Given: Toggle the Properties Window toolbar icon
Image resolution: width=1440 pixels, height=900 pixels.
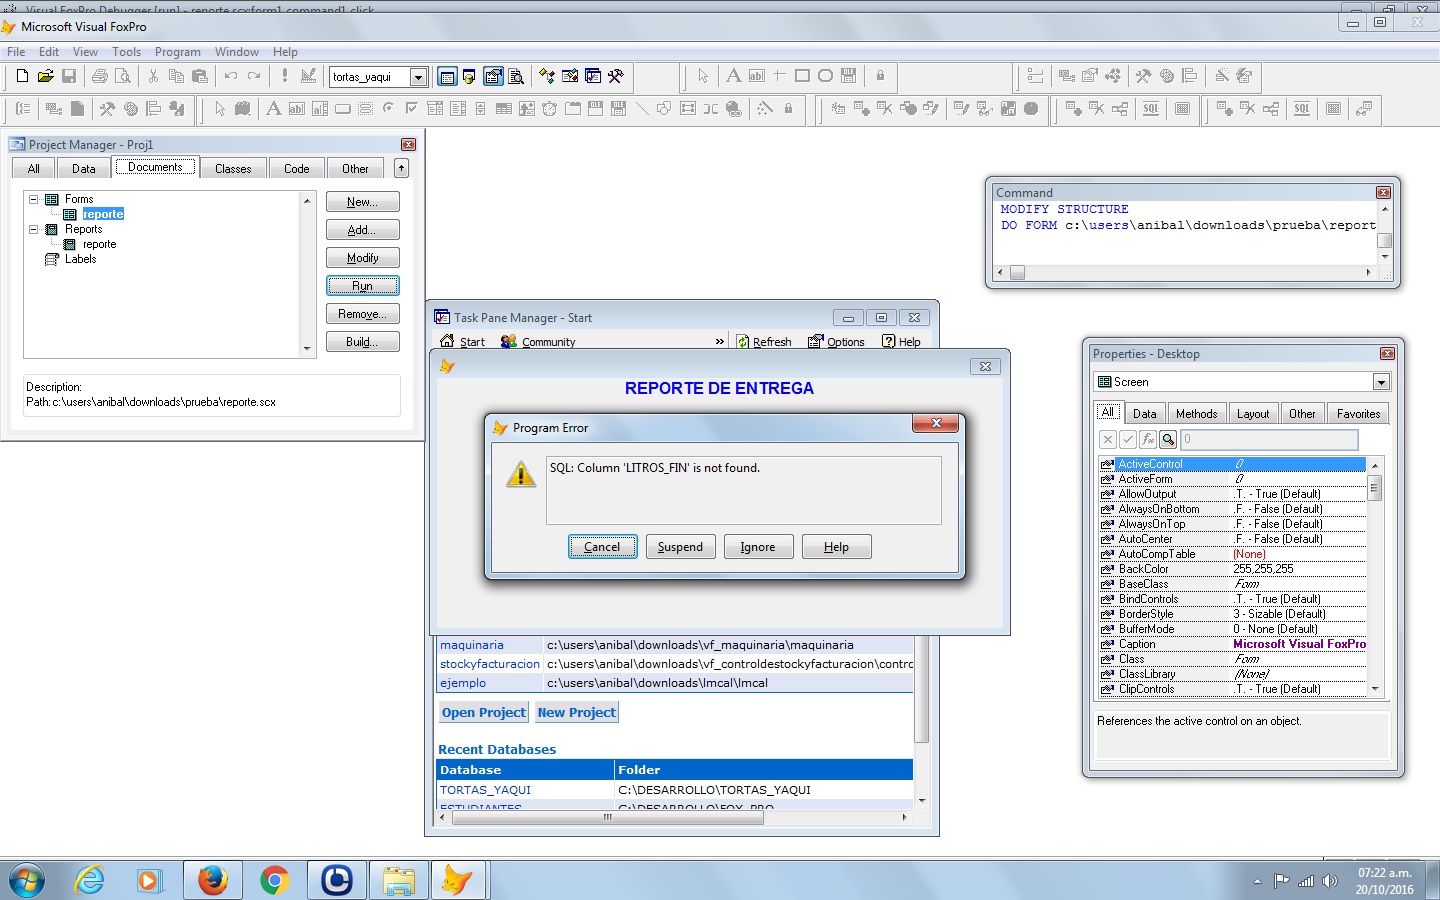Looking at the screenshot, I should tap(493, 76).
